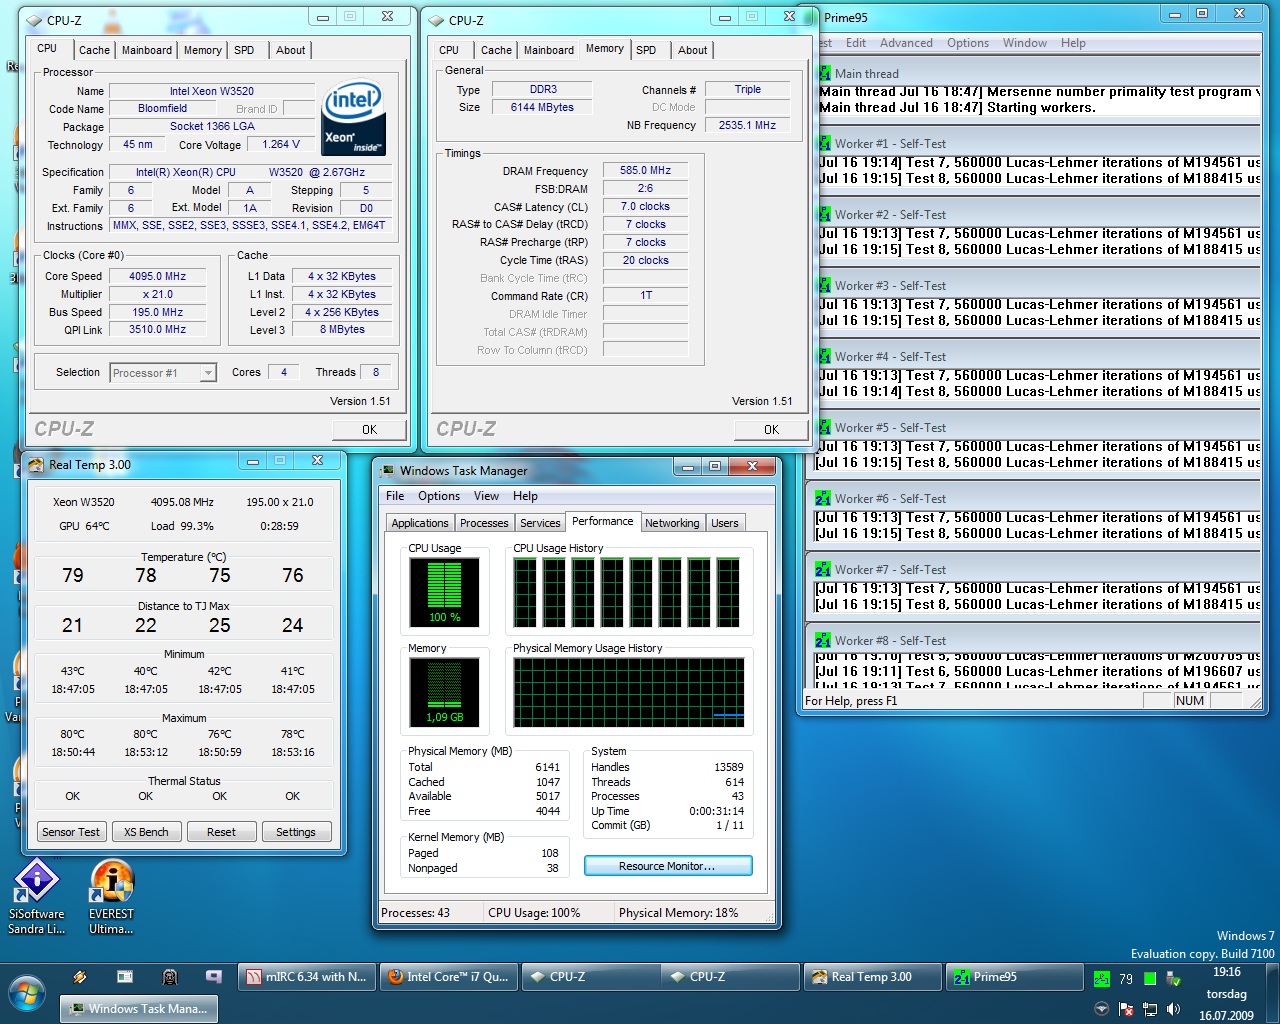The image size is (1280, 1024).
Task: Click Worker #5 Self-Test window icon
Action: 824,427
